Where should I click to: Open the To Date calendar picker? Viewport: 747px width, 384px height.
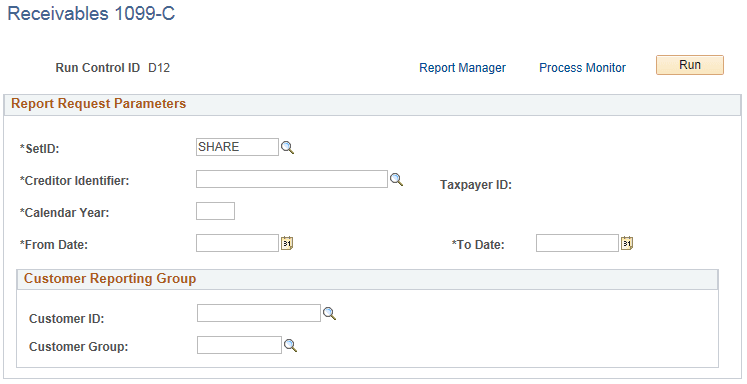coord(627,243)
